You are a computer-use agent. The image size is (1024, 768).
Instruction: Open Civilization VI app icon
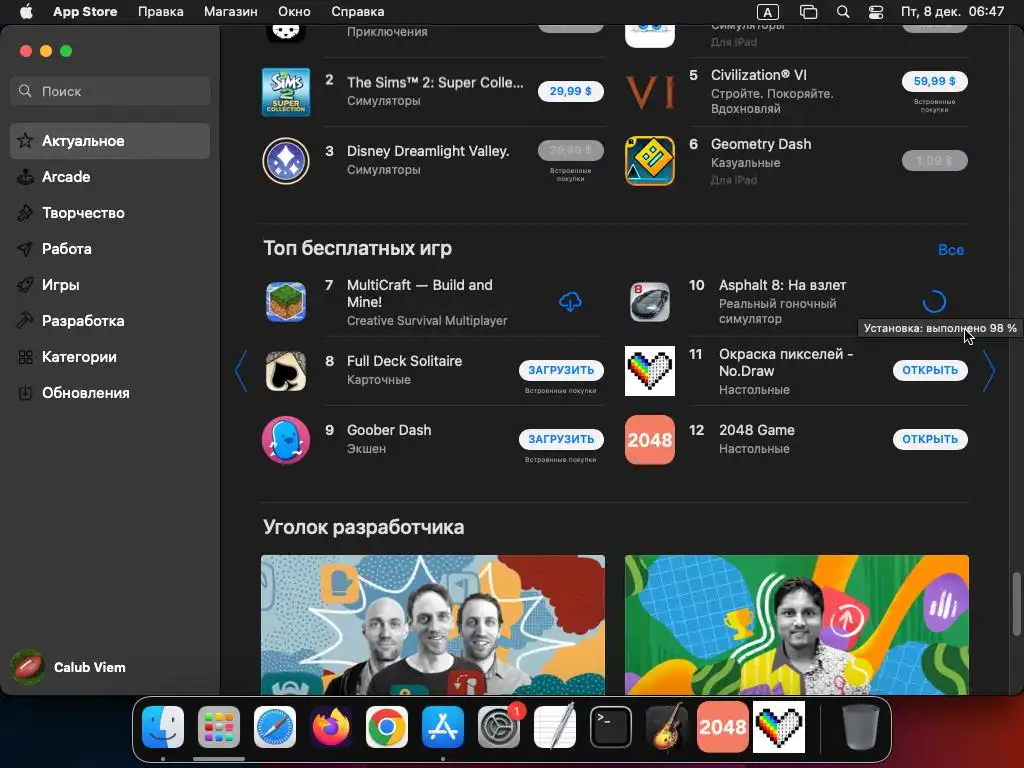(650, 92)
